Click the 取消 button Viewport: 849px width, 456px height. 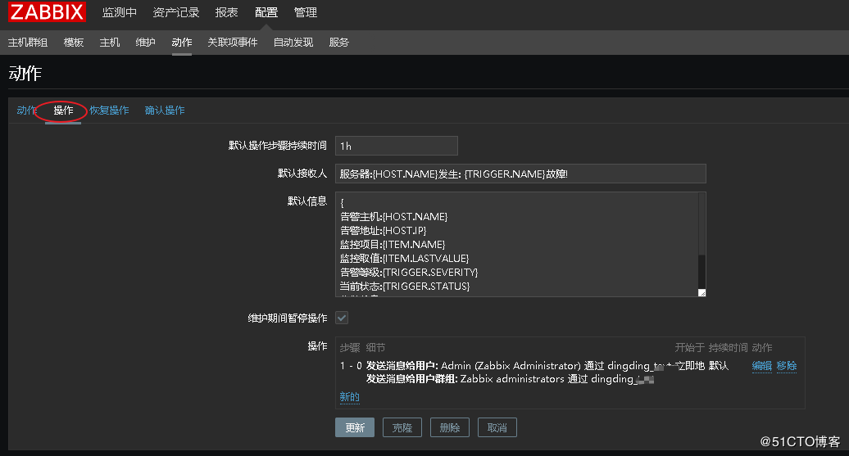tap(497, 428)
